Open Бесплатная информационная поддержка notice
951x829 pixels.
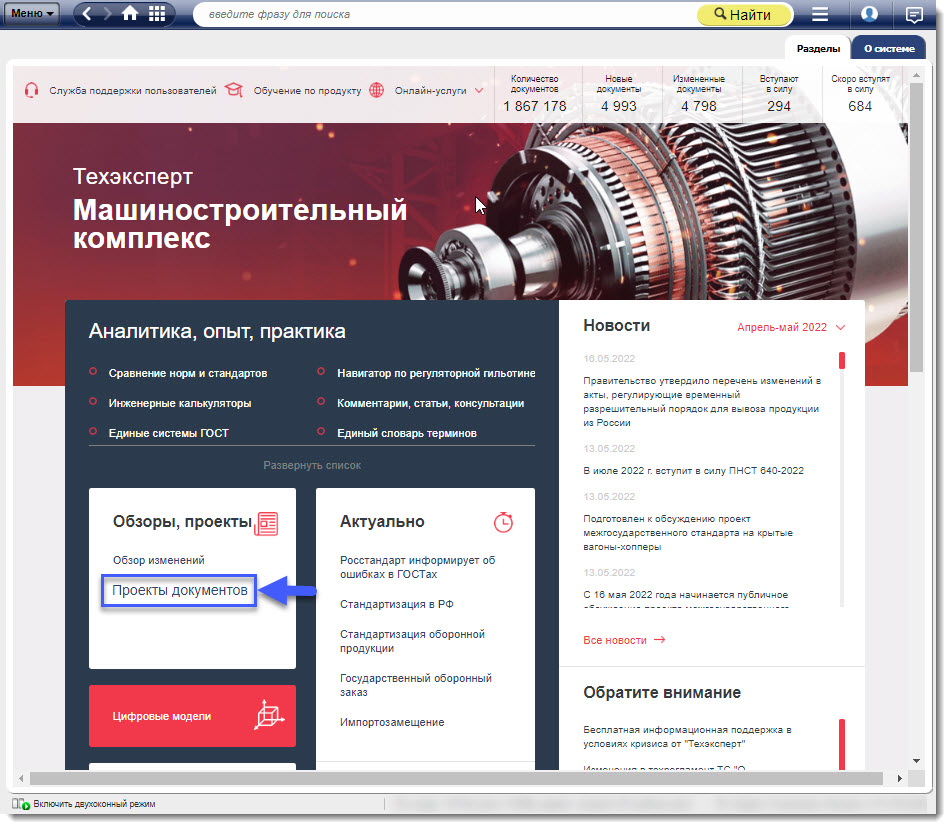pos(687,737)
